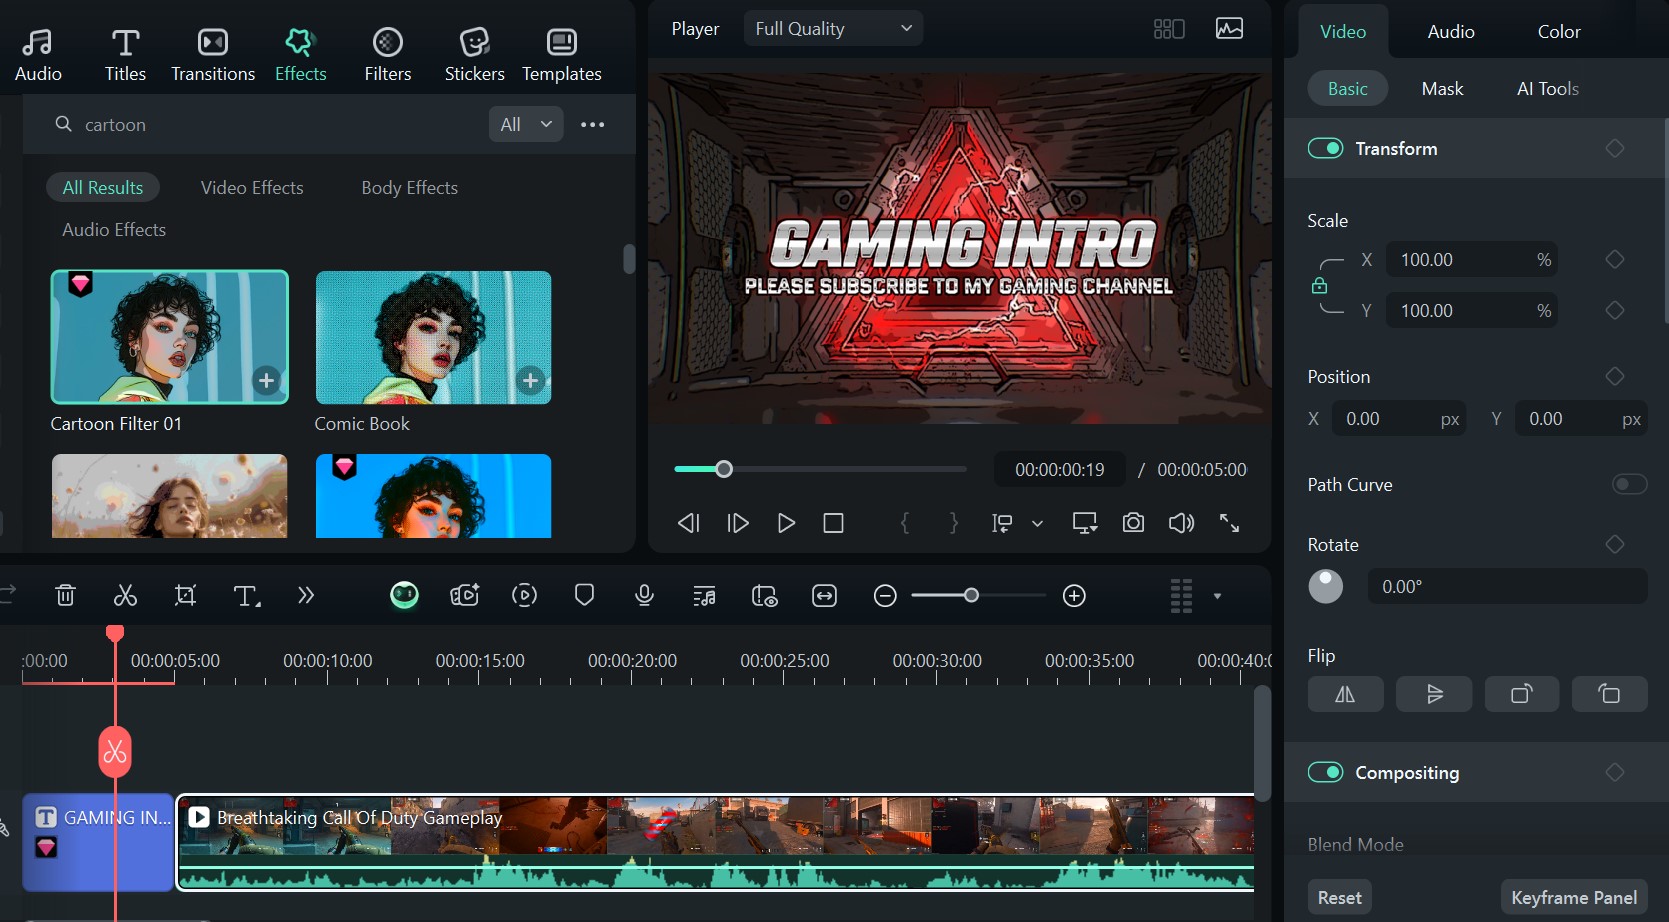Open the image scope view icon
The height and width of the screenshot is (922, 1669).
click(x=1229, y=29)
